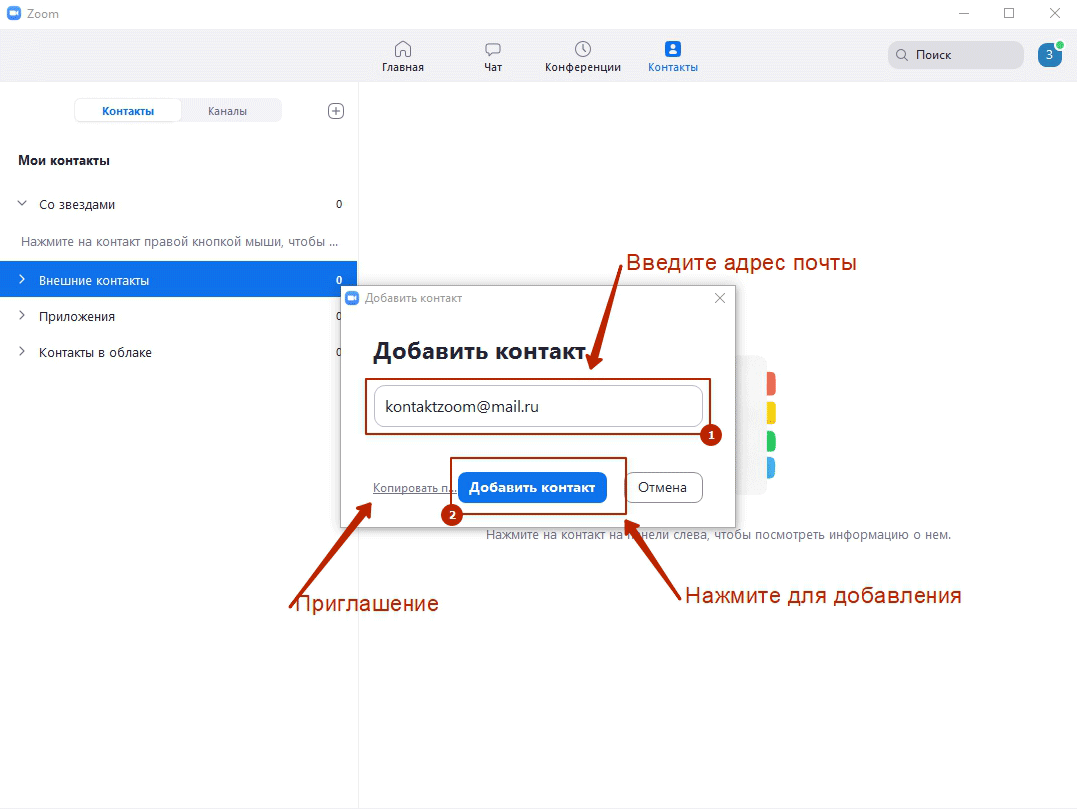Screen dimensions: 1077x809
Task: Select the Приложения row label
Action: click(77, 317)
